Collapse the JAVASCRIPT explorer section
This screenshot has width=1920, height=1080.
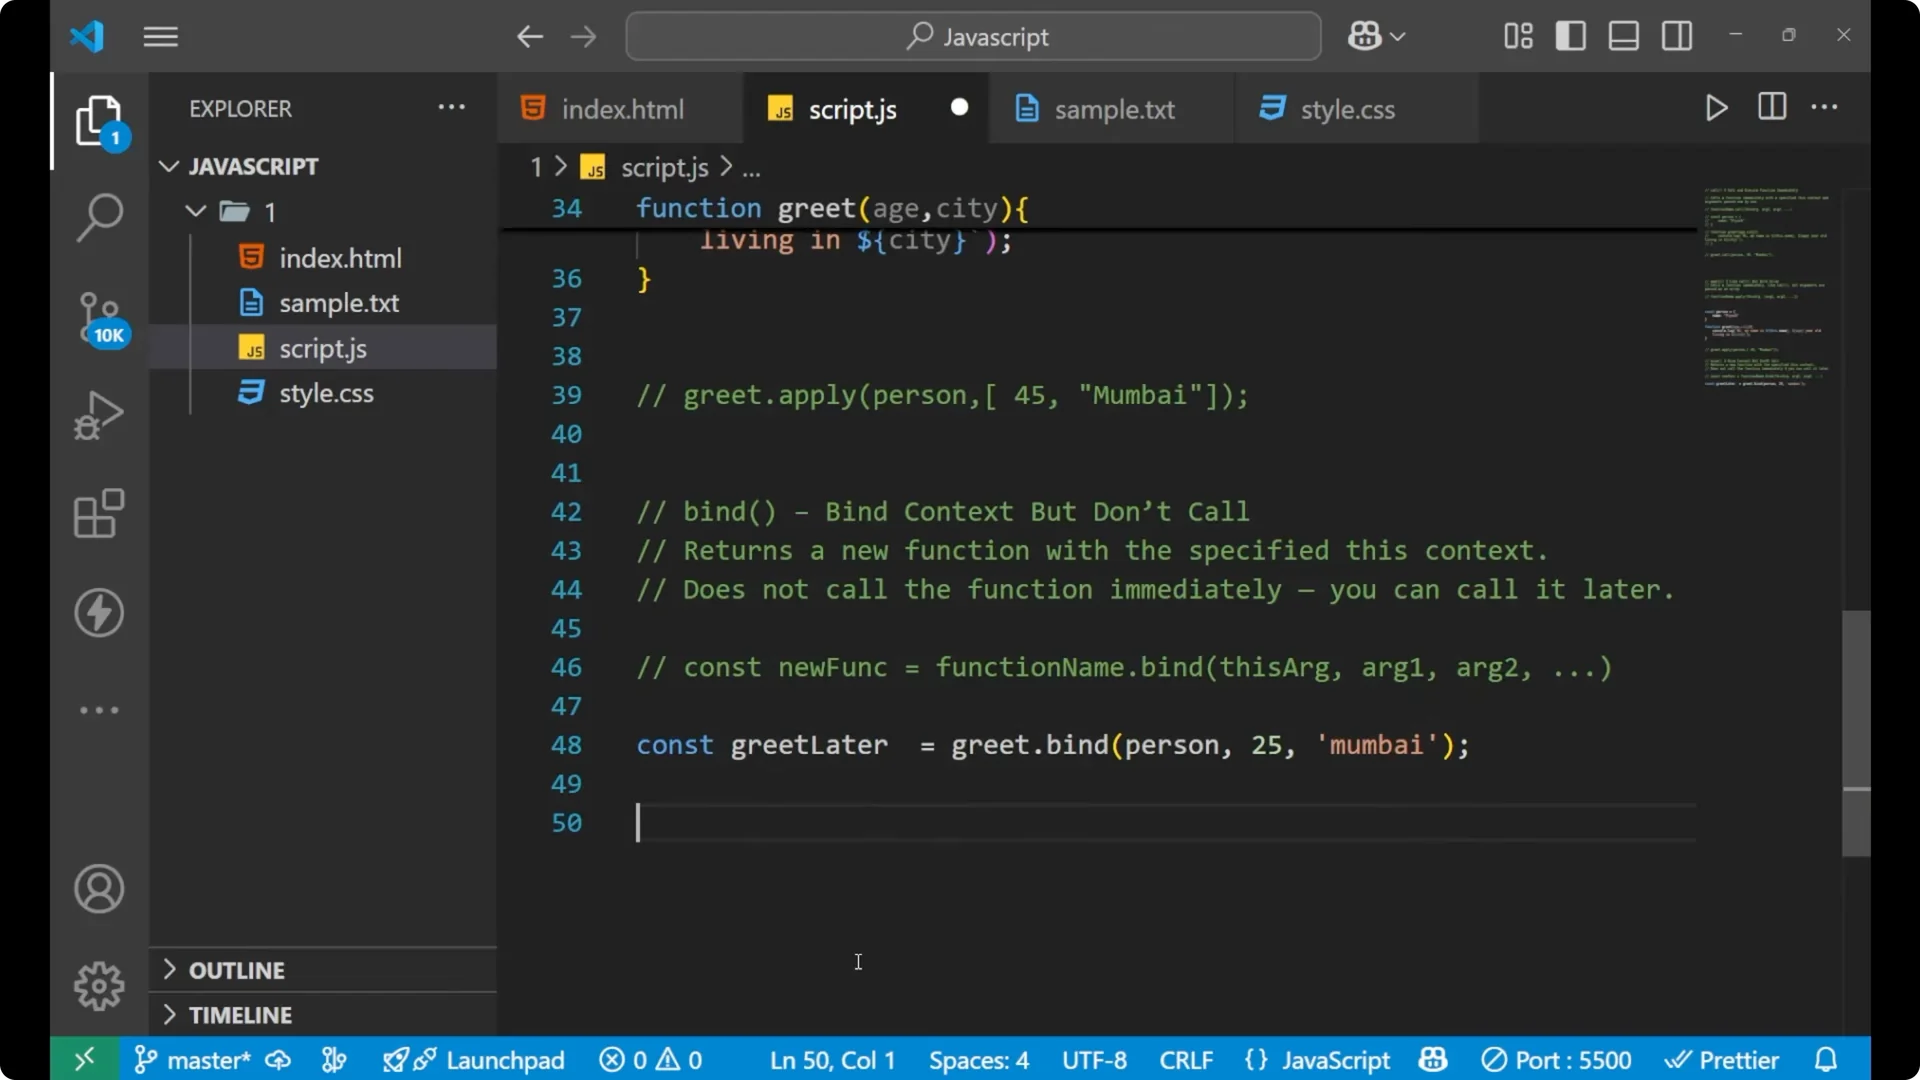pos(168,166)
